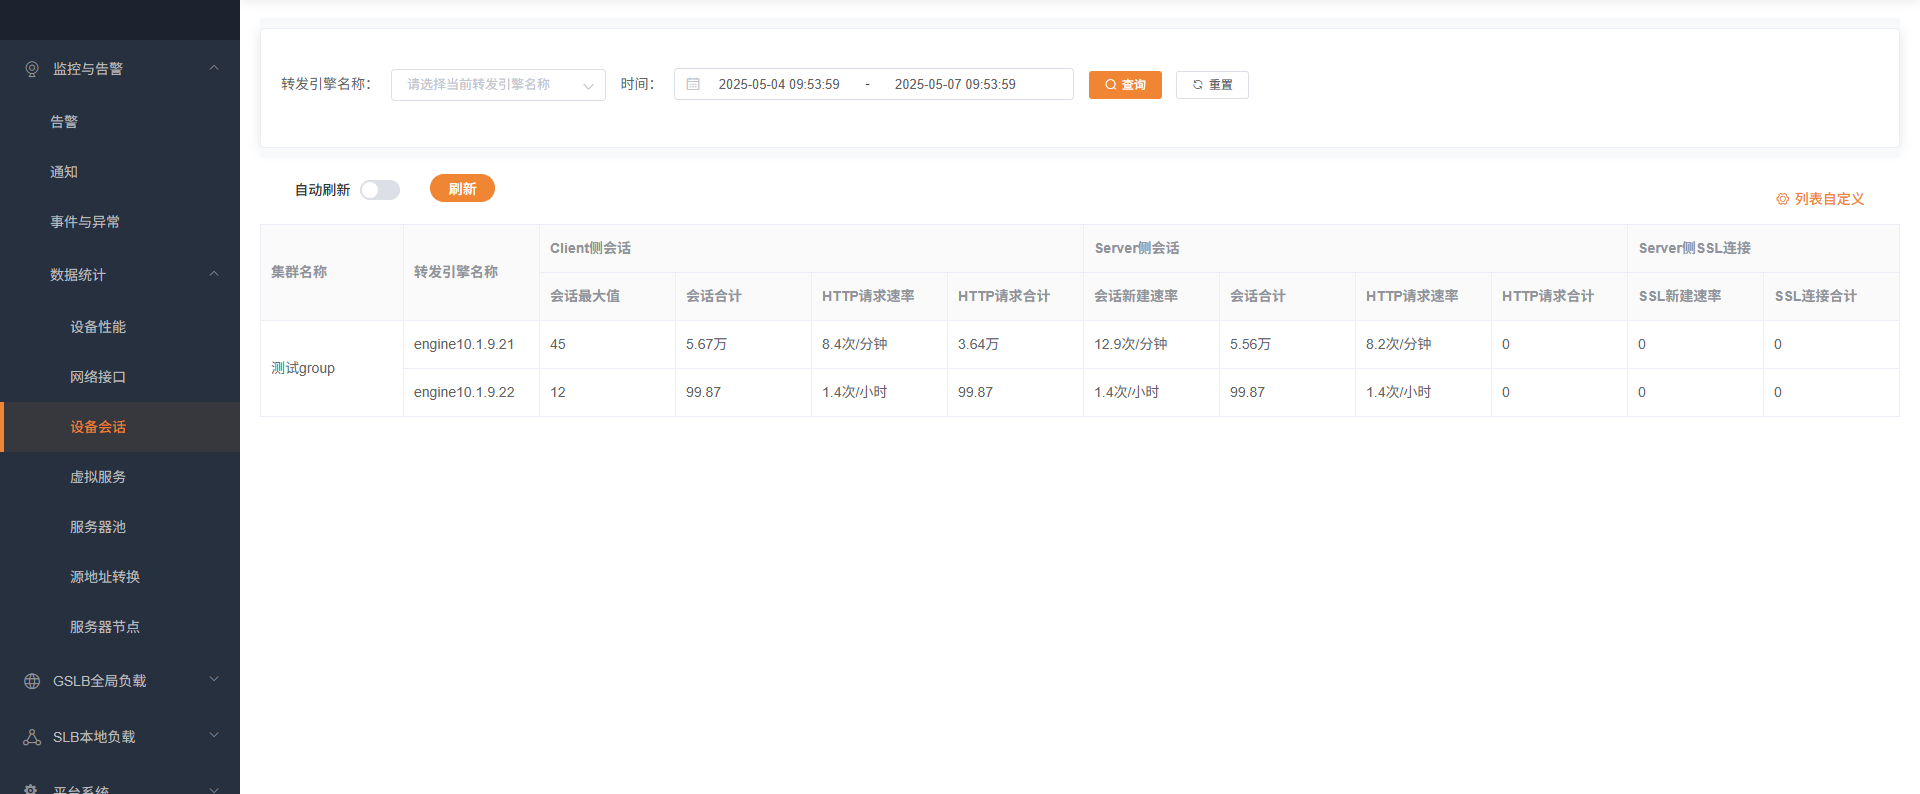Click the 重置 reset button
This screenshot has width=1920, height=794.
click(x=1212, y=85)
